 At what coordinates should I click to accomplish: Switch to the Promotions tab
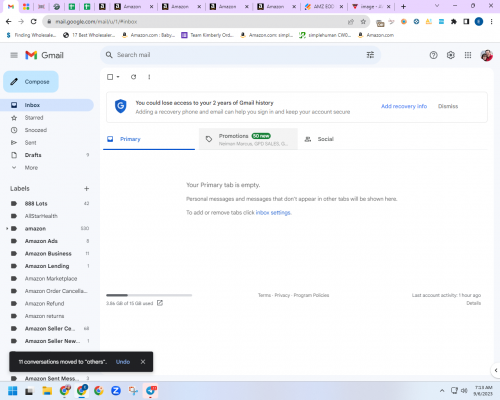(x=248, y=139)
